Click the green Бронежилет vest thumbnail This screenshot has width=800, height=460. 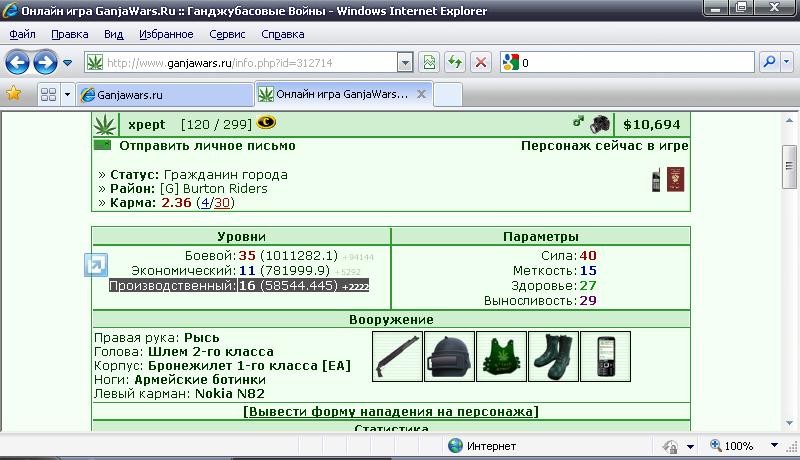(502, 356)
